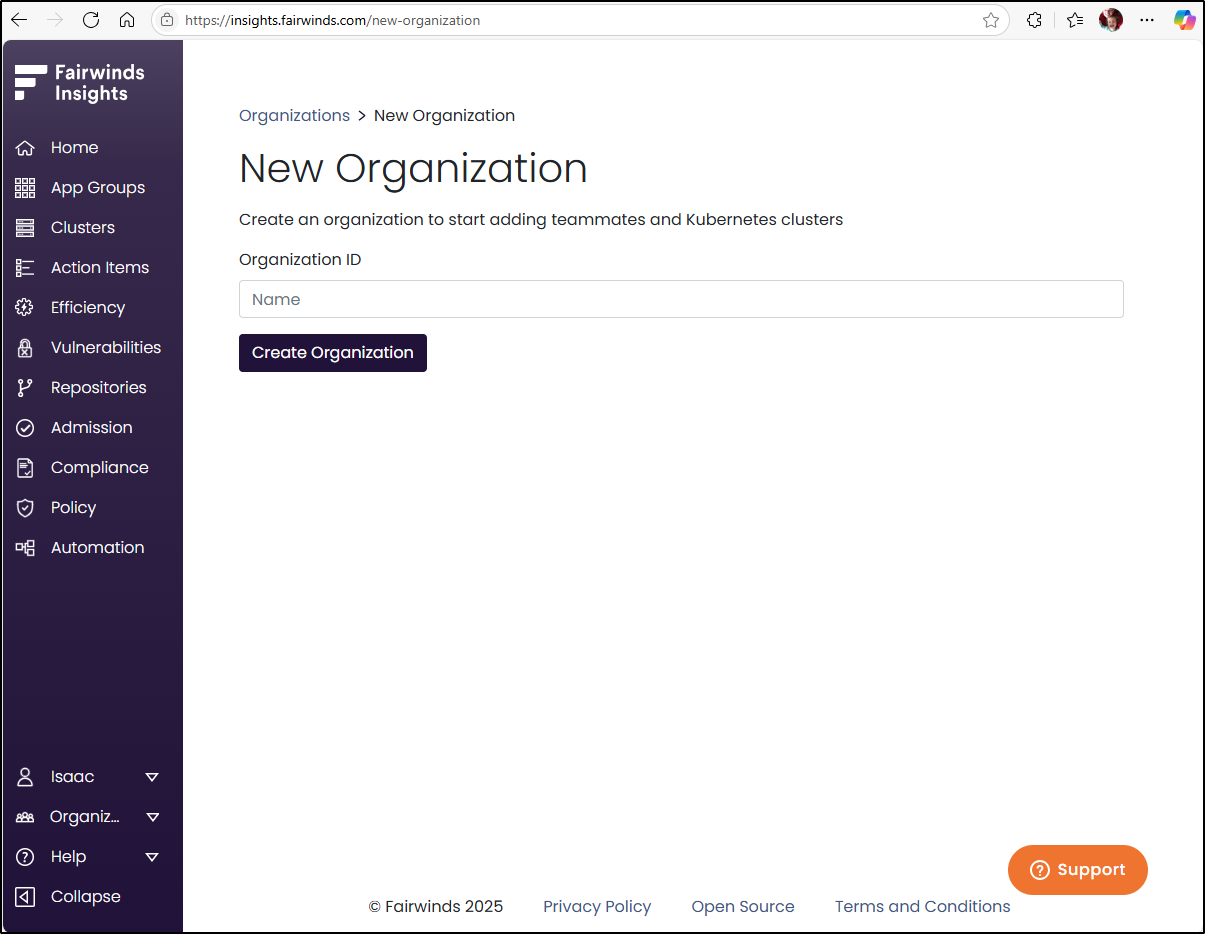The width and height of the screenshot is (1205, 934).
Task: Click the browser home icon
Action: pos(127,20)
